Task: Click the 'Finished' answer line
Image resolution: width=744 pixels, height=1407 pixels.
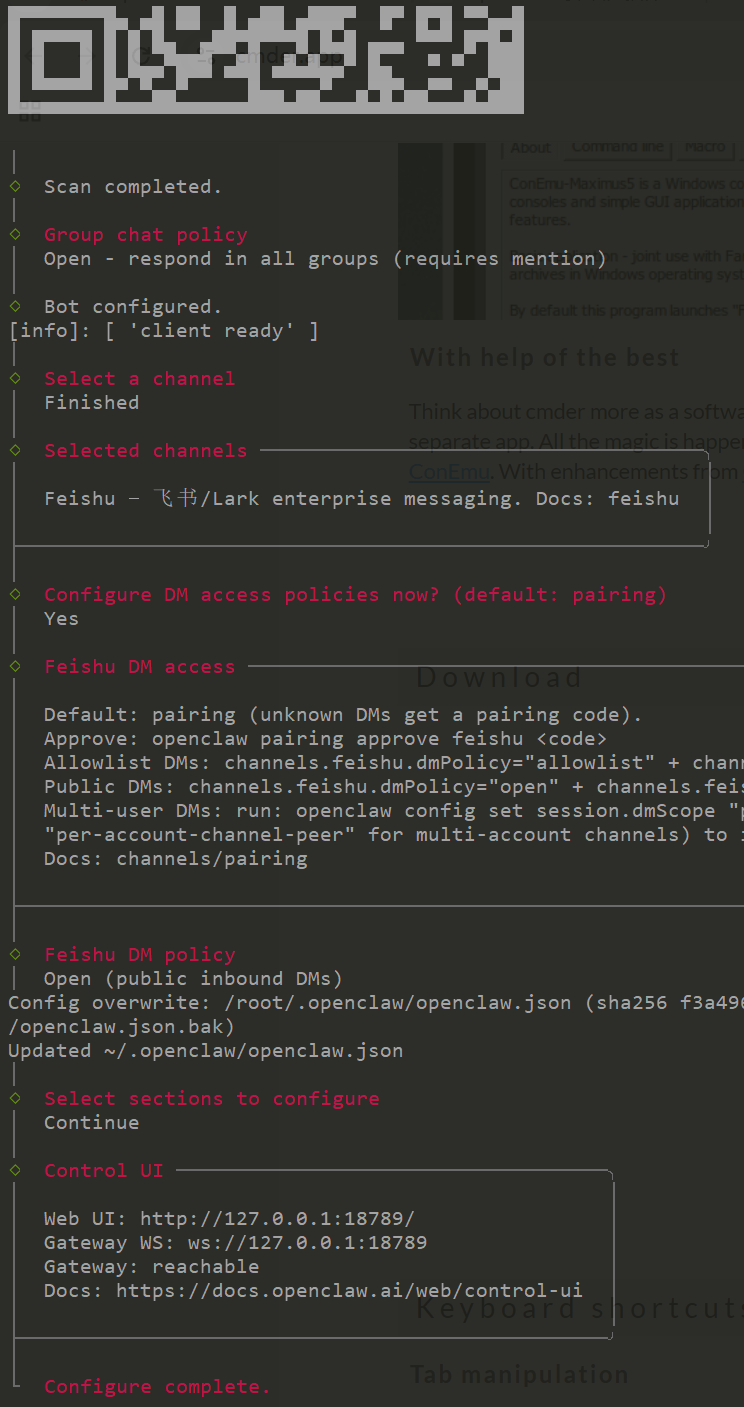Action: pos(91,403)
